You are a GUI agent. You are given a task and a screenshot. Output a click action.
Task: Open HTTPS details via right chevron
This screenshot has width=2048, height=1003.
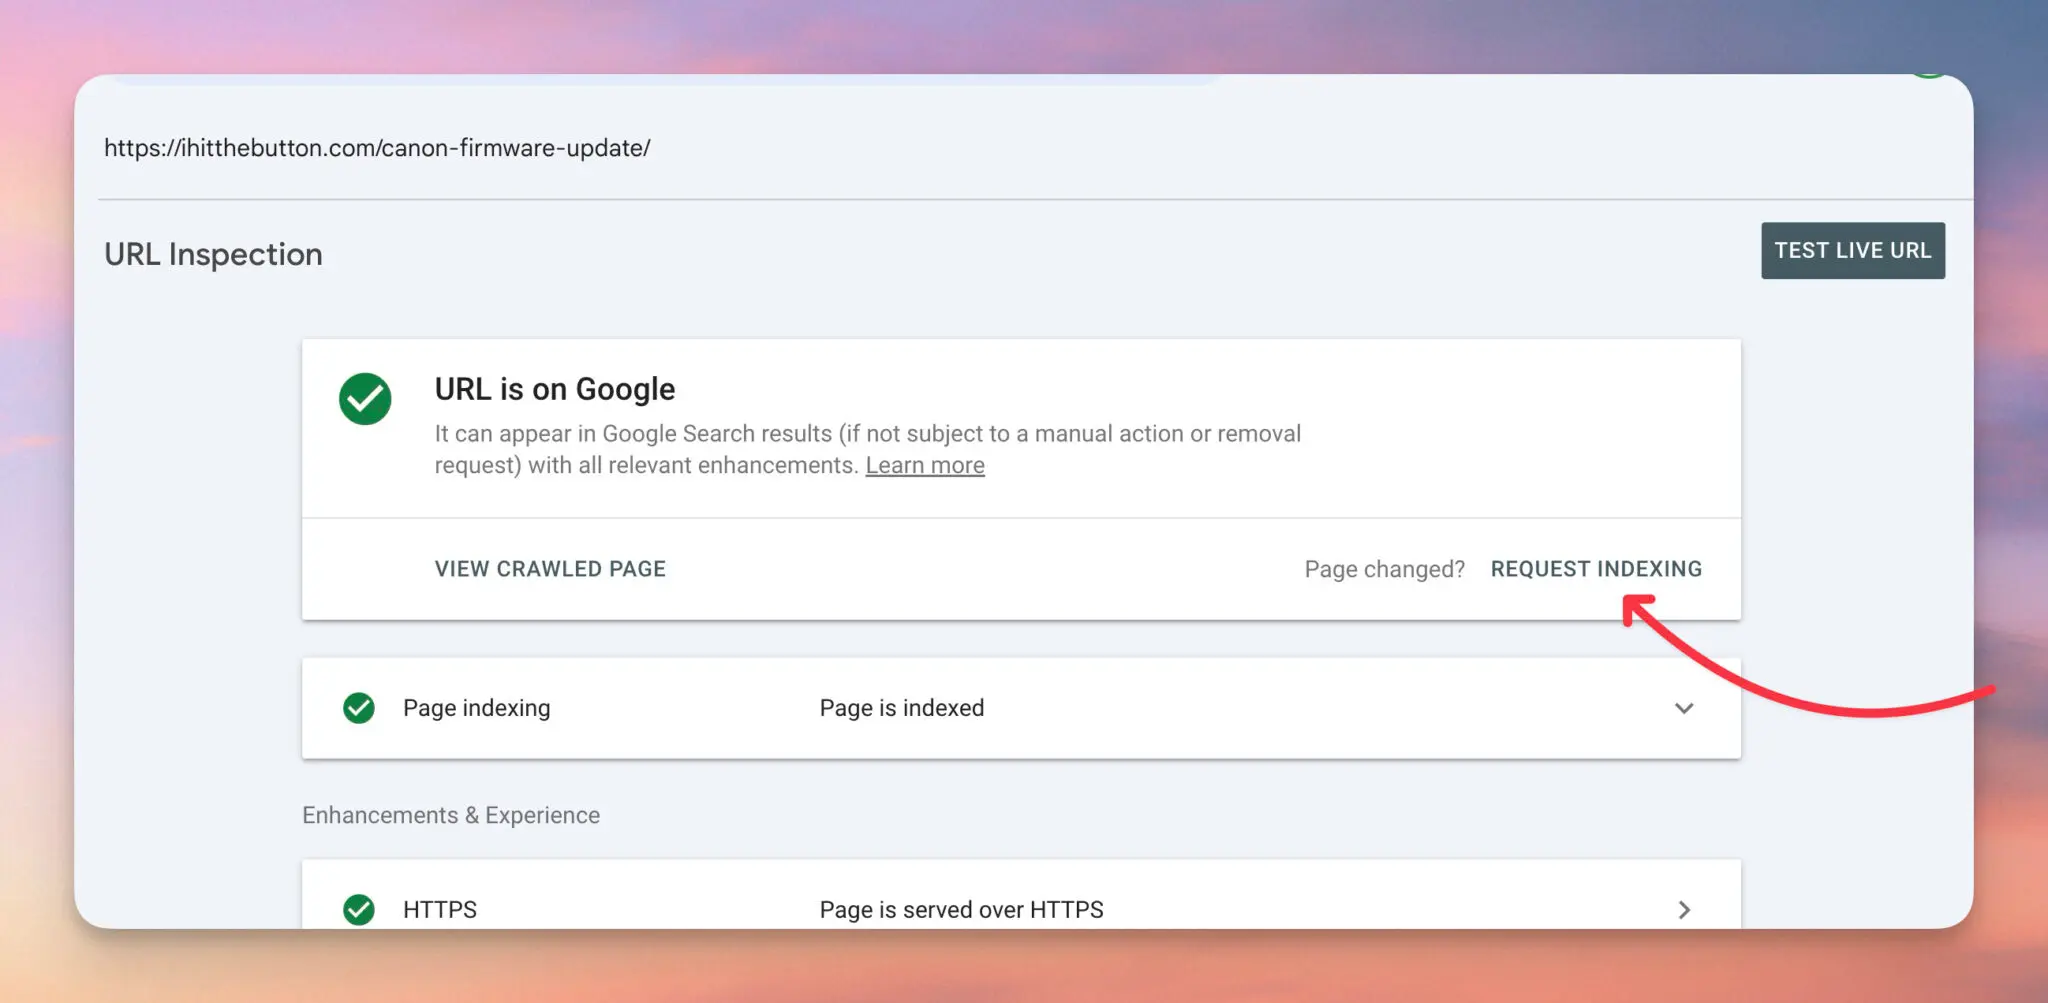[x=1684, y=910]
